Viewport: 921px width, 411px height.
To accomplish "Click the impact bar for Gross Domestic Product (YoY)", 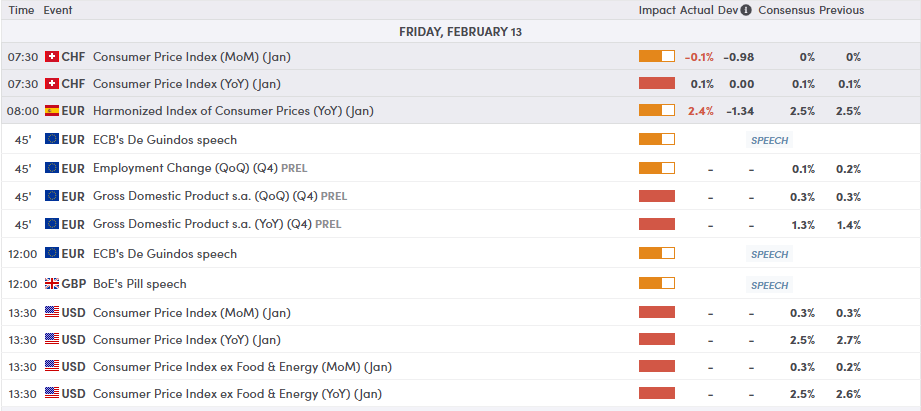I will click(657, 225).
